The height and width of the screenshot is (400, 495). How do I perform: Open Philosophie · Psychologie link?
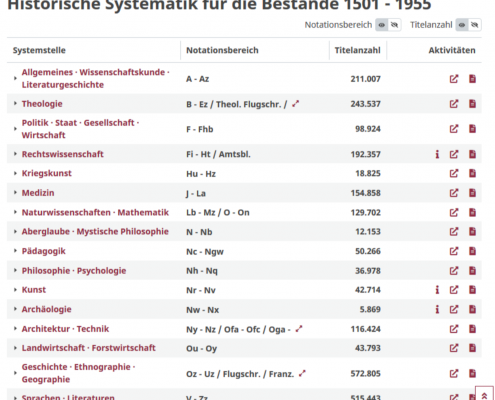click(x=74, y=271)
